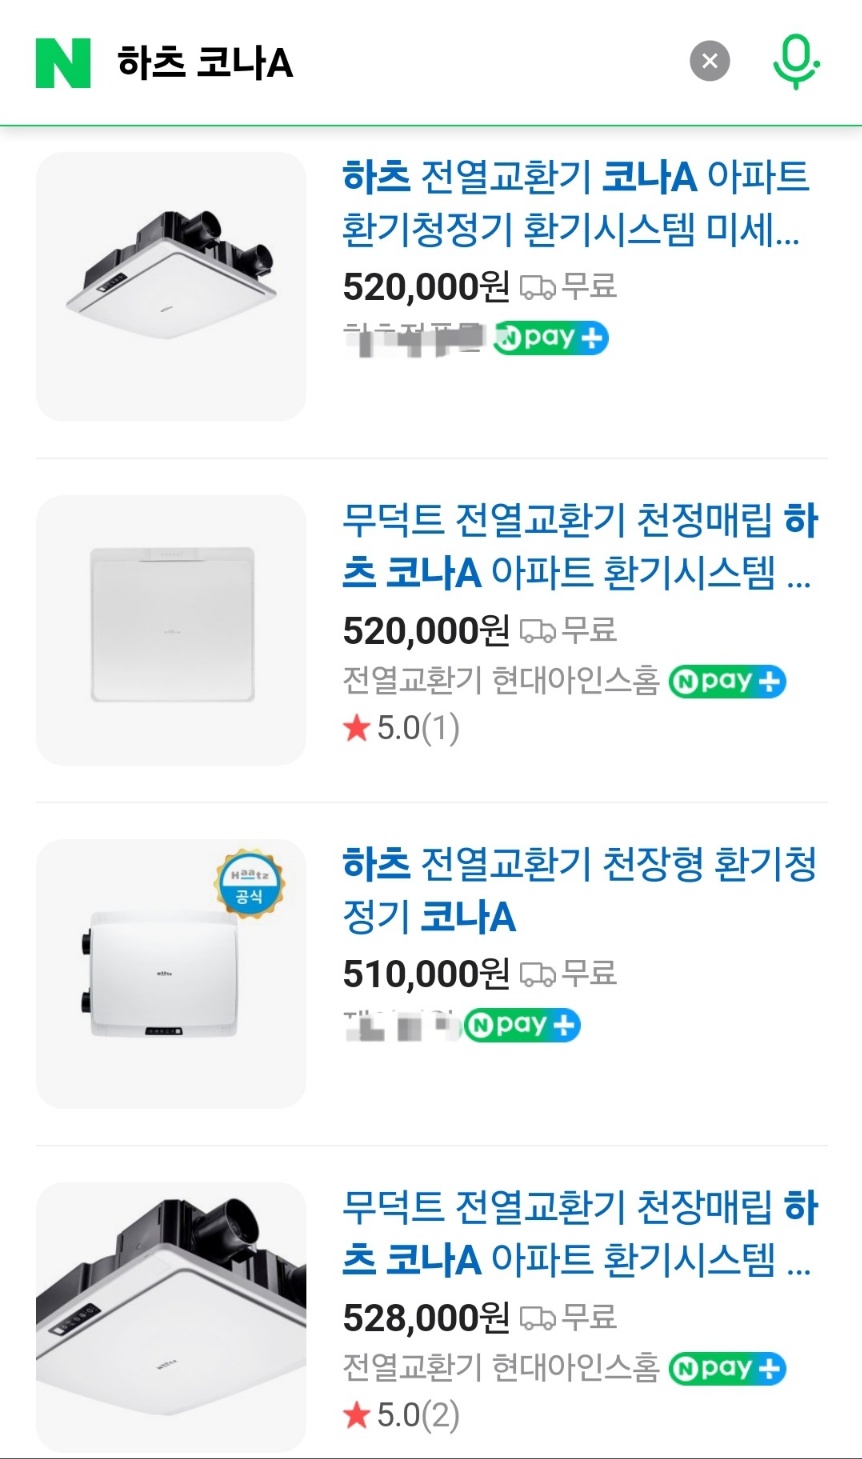Viewport: 862px width, 1459px height.
Task: Clear the search text with X button
Action: (x=710, y=62)
